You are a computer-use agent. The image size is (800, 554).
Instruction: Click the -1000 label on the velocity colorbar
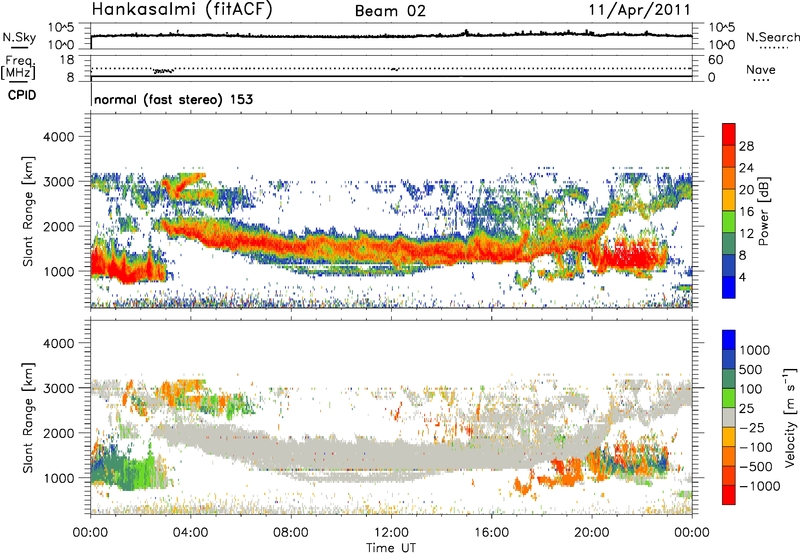759,486
